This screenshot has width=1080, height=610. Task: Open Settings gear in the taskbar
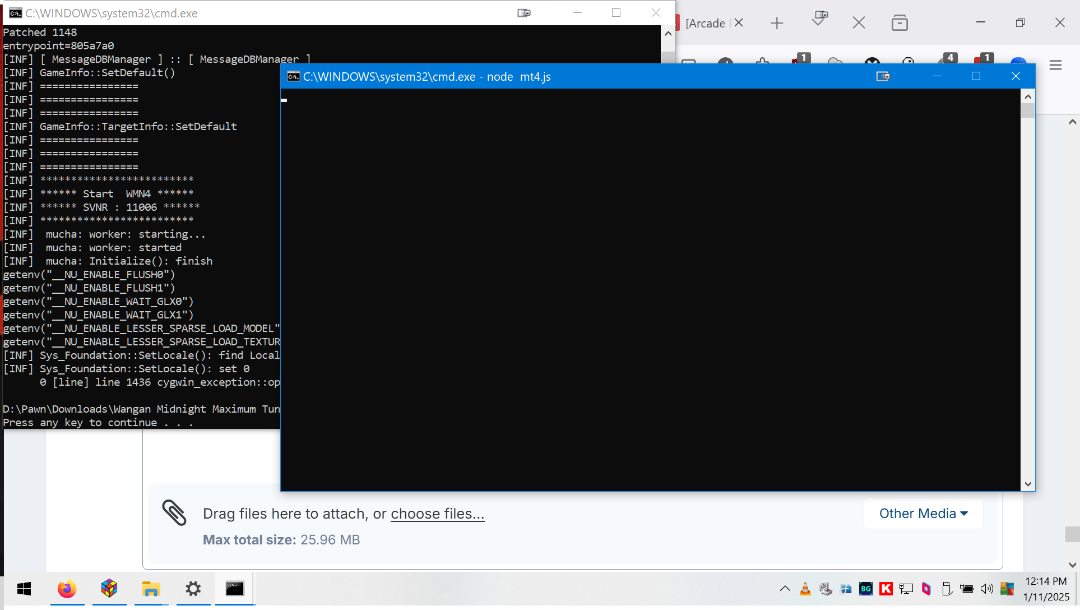(193, 589)
